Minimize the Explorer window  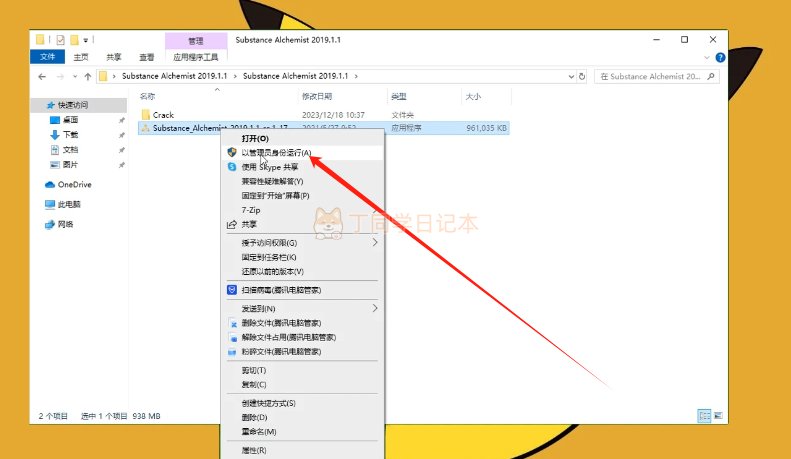pyautogui.click(x=656, y=39)
